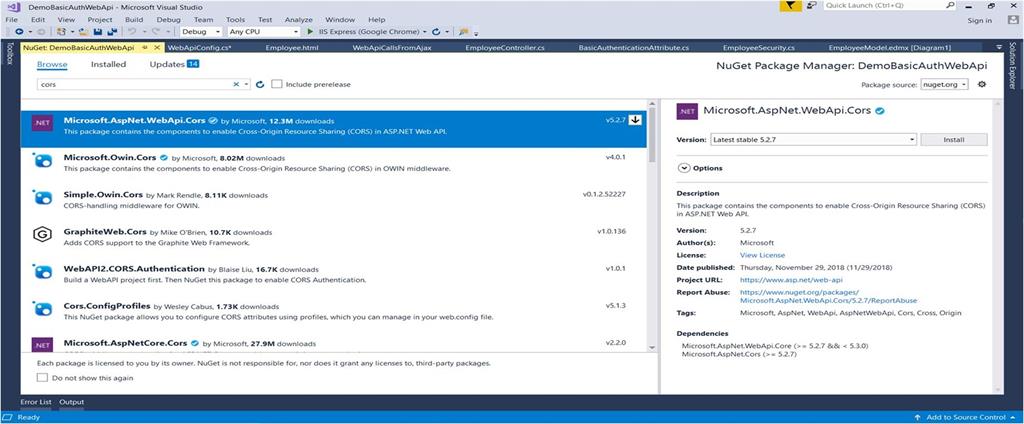Viewport: 1024px width, 424px height.
Task: Open the IIS Express browser dropdown arrow
Action: pos(424,31)
